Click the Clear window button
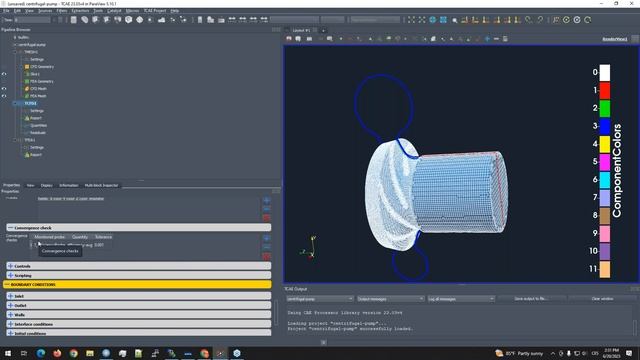This screenshot has height=360, width=640. [602, 299]
